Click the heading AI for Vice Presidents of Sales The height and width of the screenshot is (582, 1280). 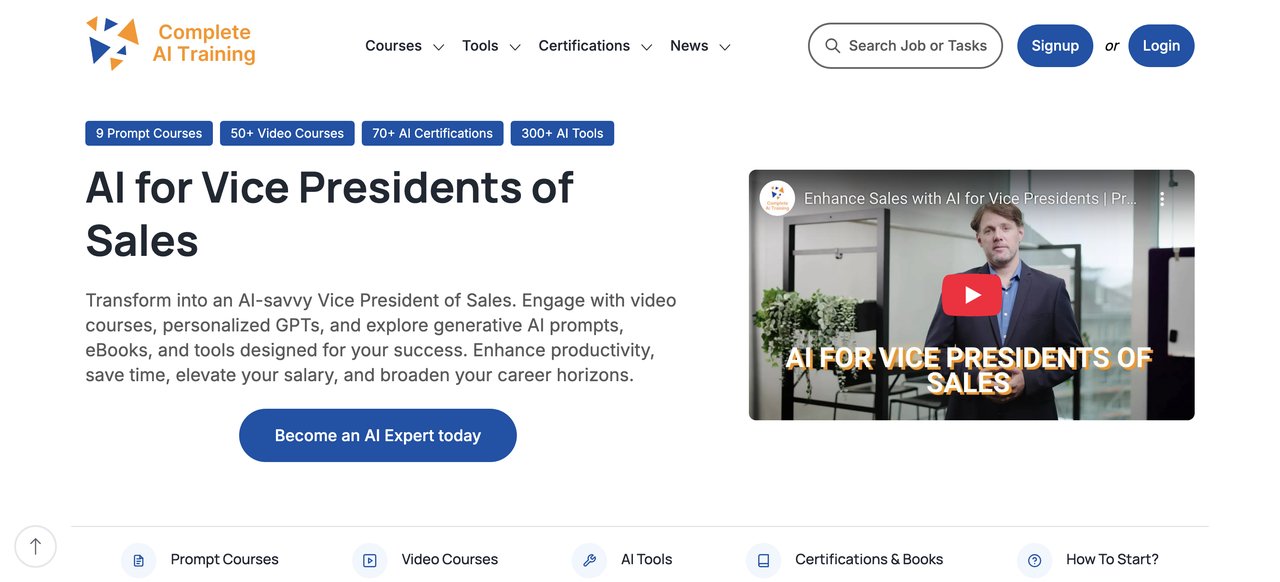(330, 214)
